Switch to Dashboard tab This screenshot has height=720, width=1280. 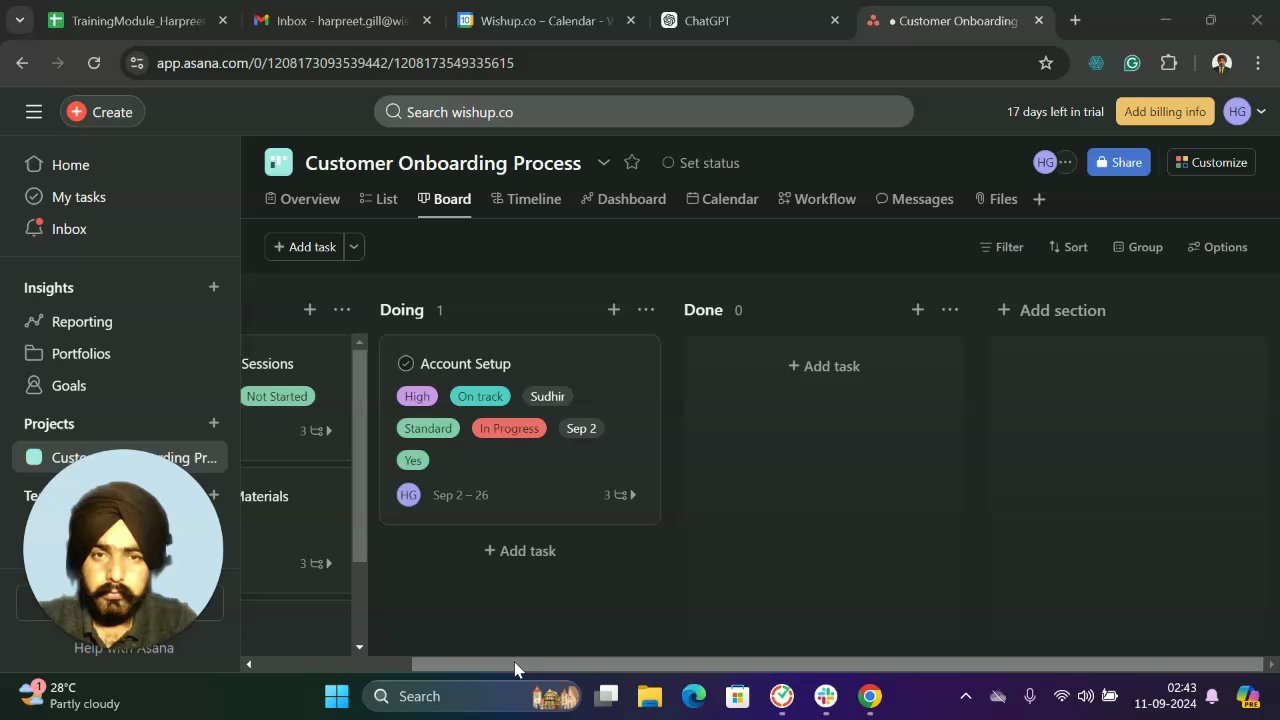[623, 199]
